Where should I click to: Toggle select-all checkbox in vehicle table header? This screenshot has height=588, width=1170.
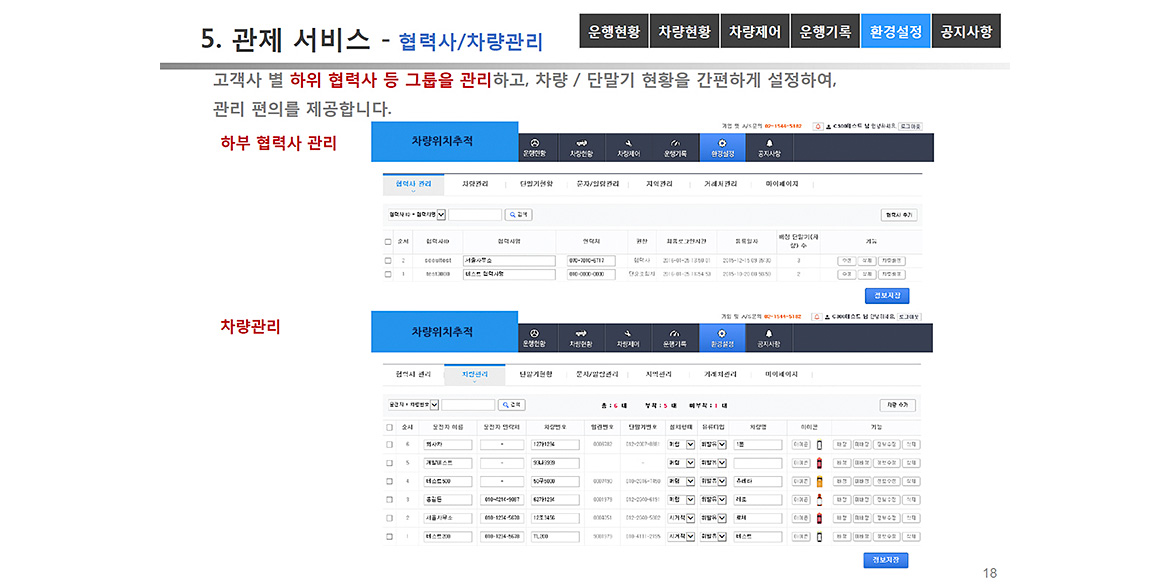point(389,426)
